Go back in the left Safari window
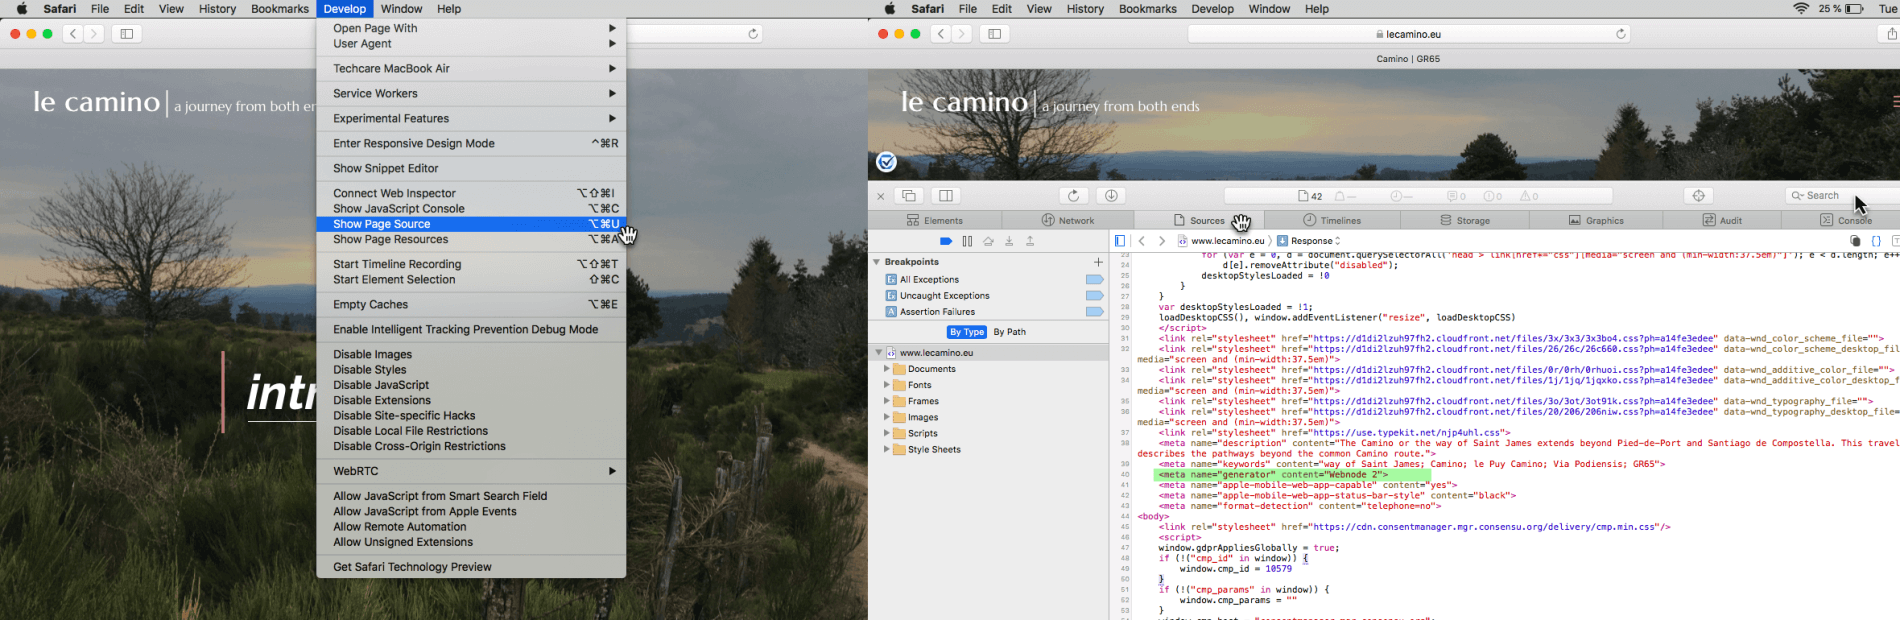 pos(73,34)
